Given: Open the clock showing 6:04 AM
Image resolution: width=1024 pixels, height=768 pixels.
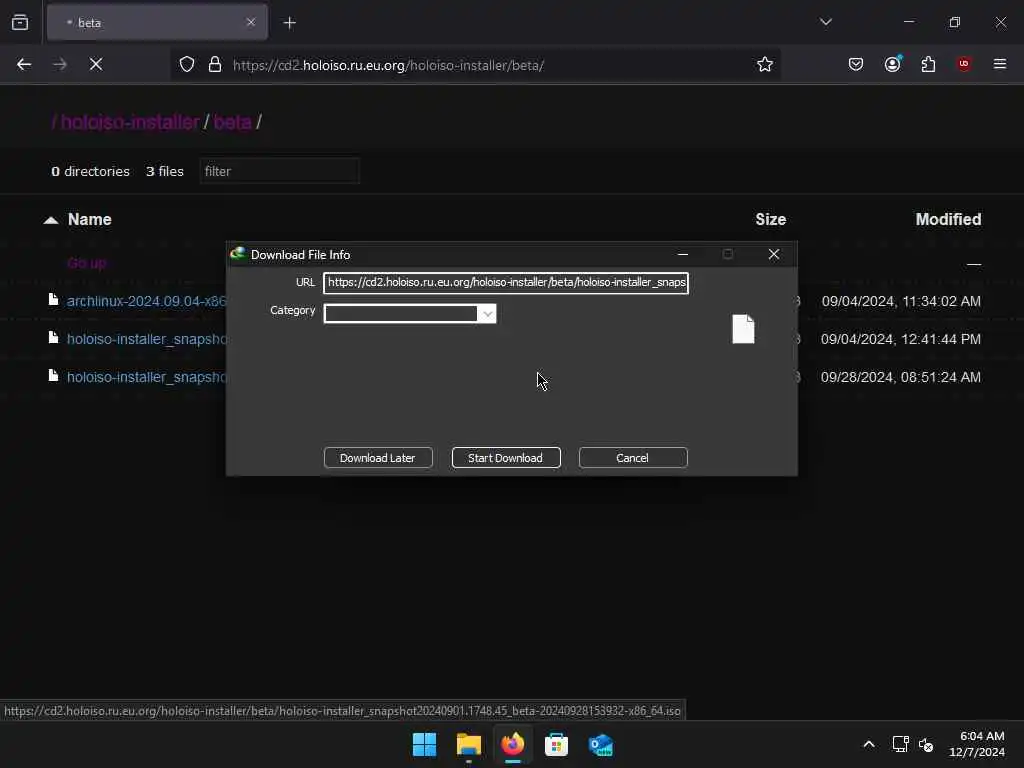Looking at the screenshot, I should click(982, 737).
